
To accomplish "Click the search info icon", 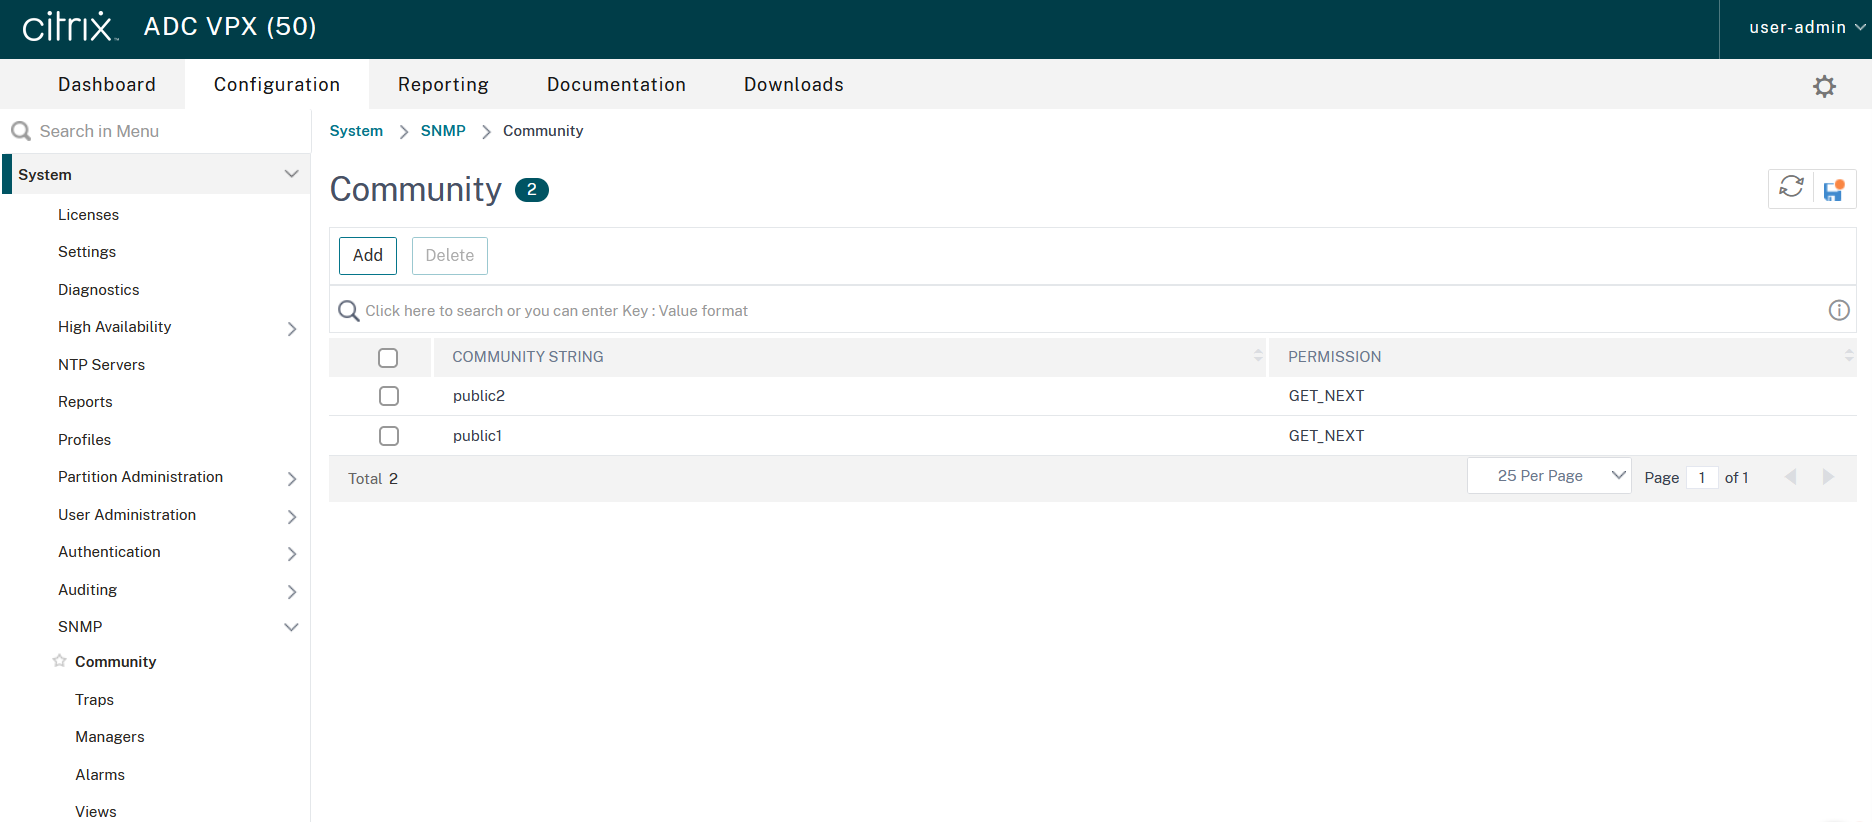I will (x=1838, y=311).
